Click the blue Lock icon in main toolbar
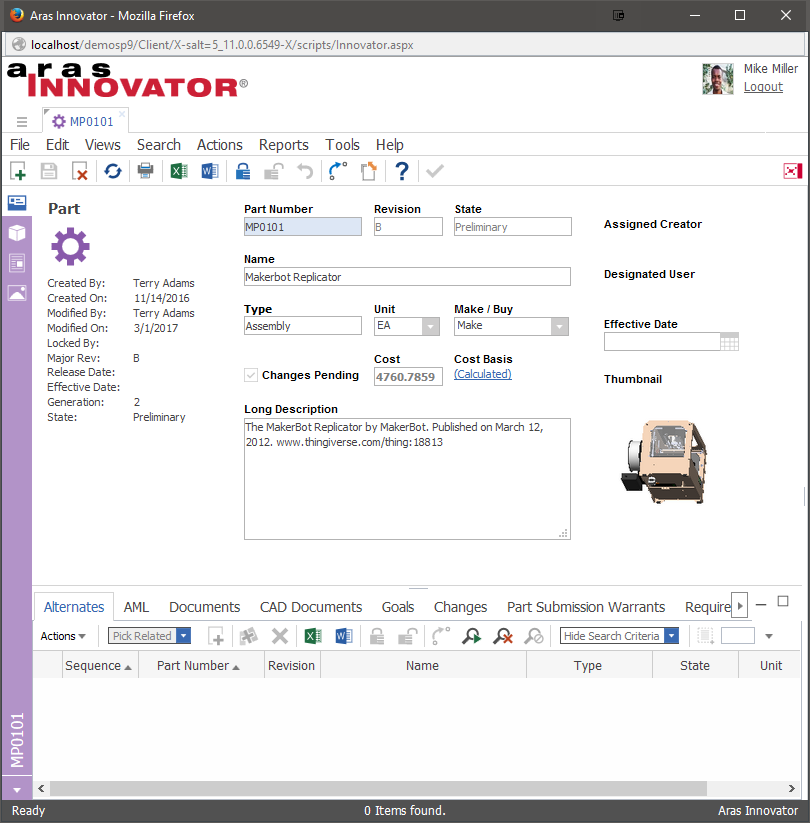This screenshot has height=823, width=810. pos(243,171)
